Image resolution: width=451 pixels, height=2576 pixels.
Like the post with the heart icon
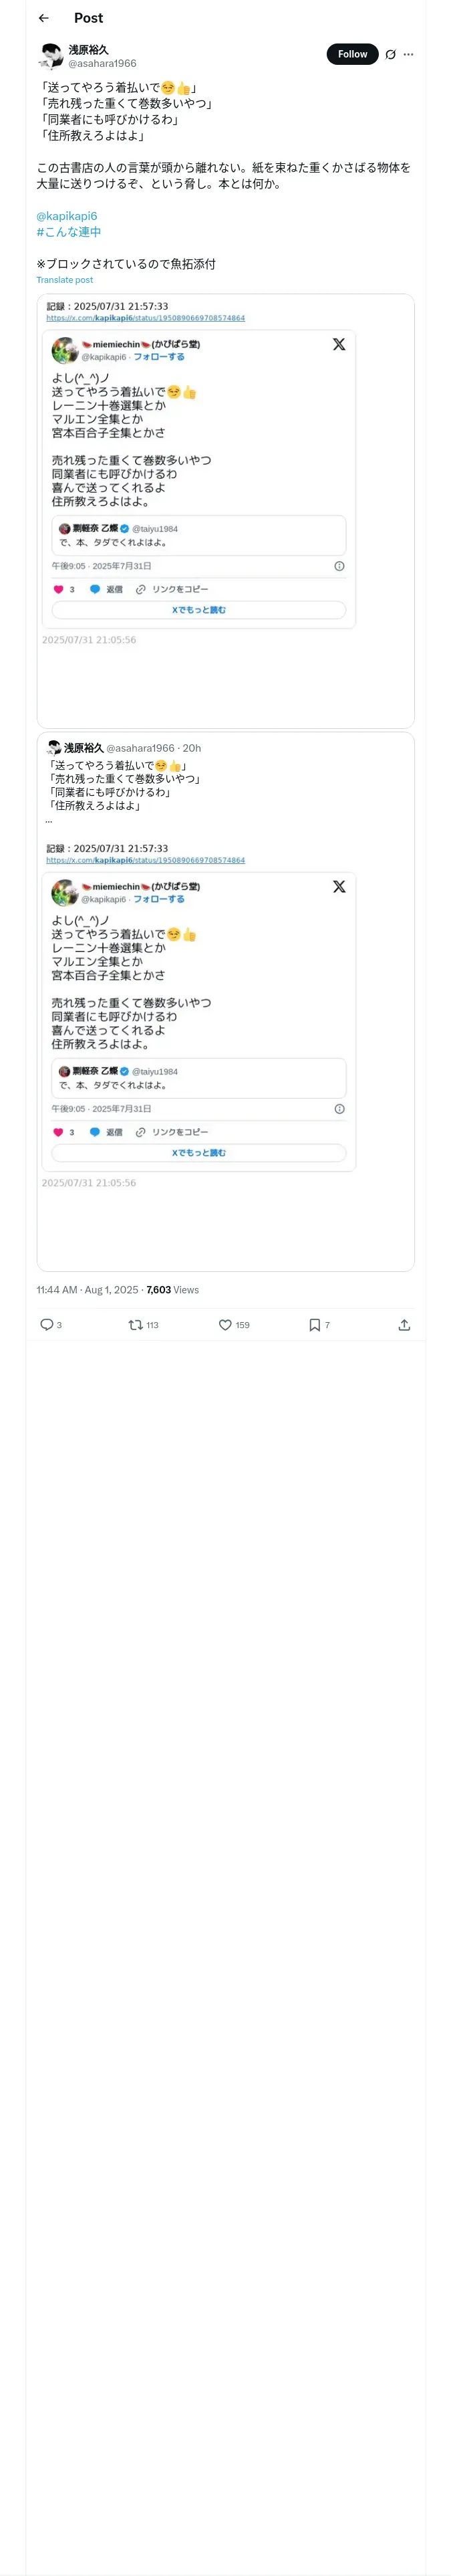(225, 1324)
